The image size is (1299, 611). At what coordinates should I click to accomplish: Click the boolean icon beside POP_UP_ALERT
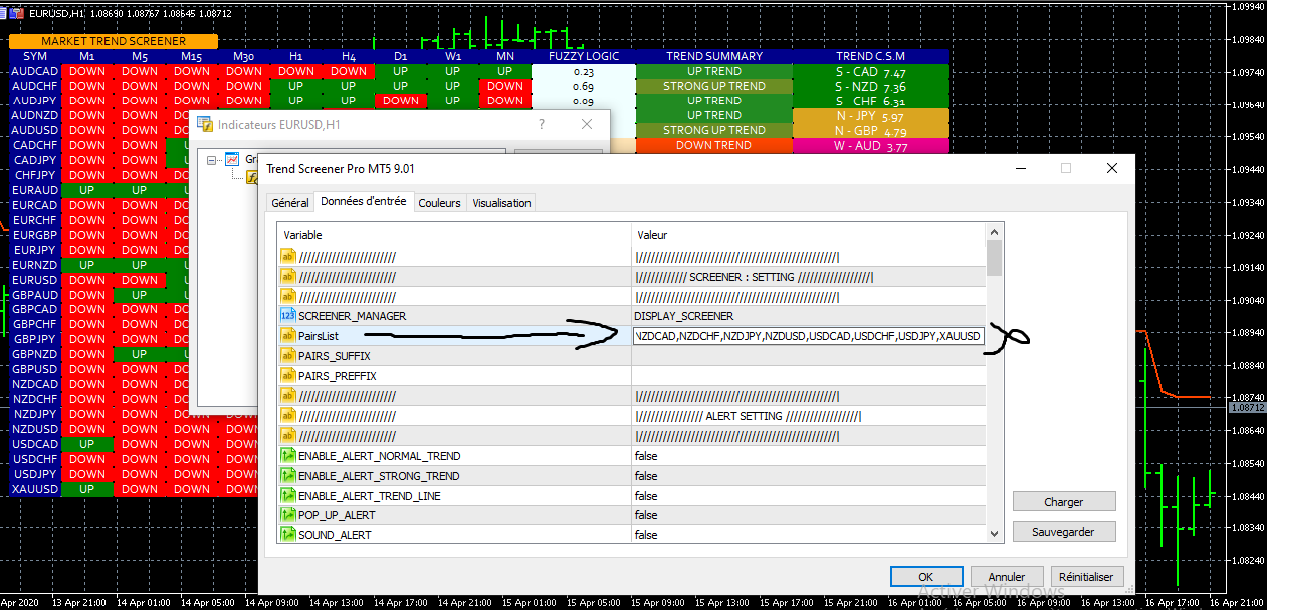click(287, 515)
